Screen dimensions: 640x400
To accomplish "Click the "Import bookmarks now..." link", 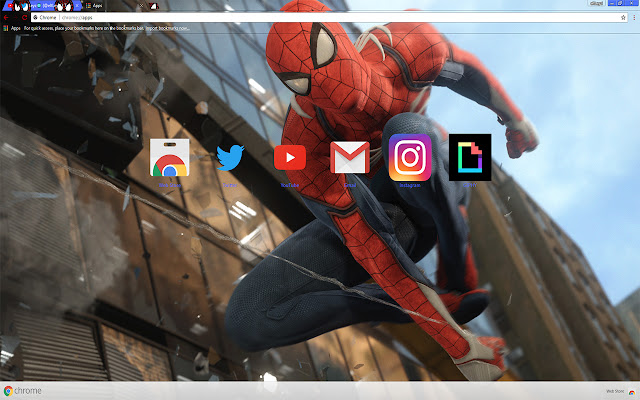I will click(x=167, y=28).
